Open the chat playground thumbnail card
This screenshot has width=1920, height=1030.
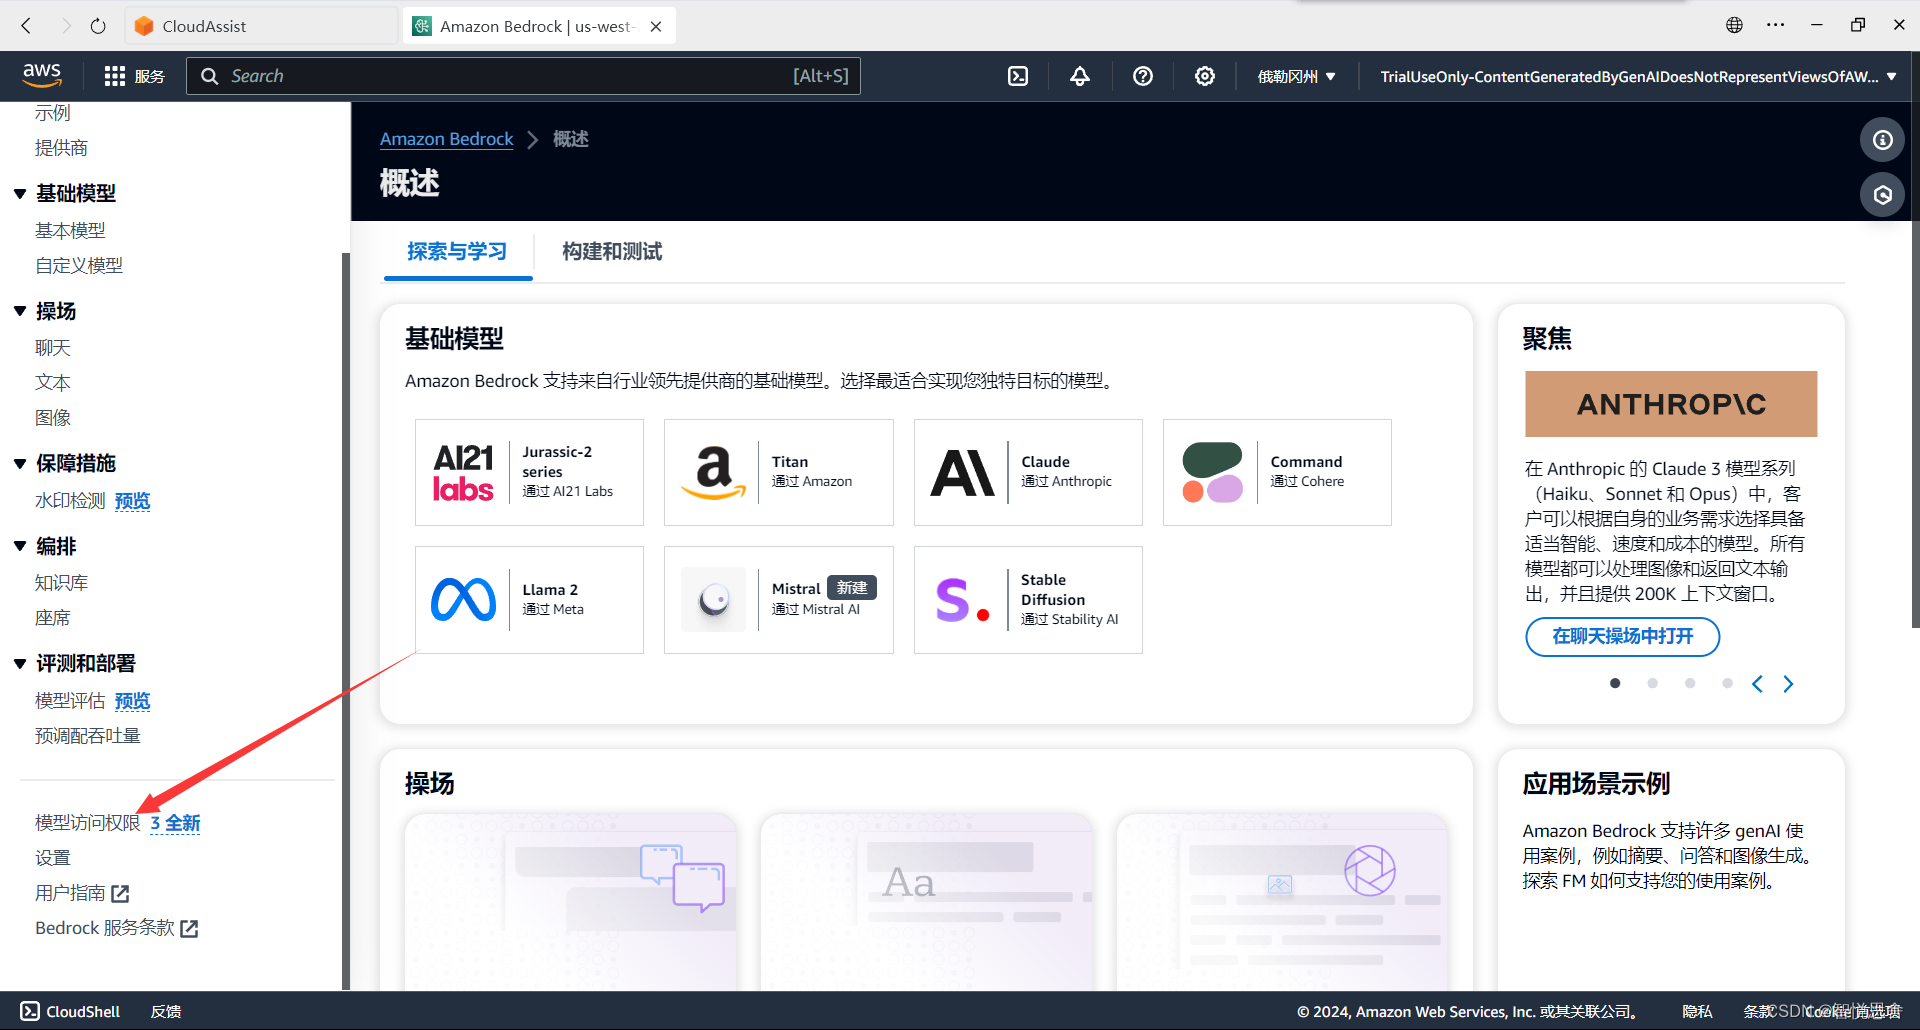pyautogui.click(x=571, y=902)
